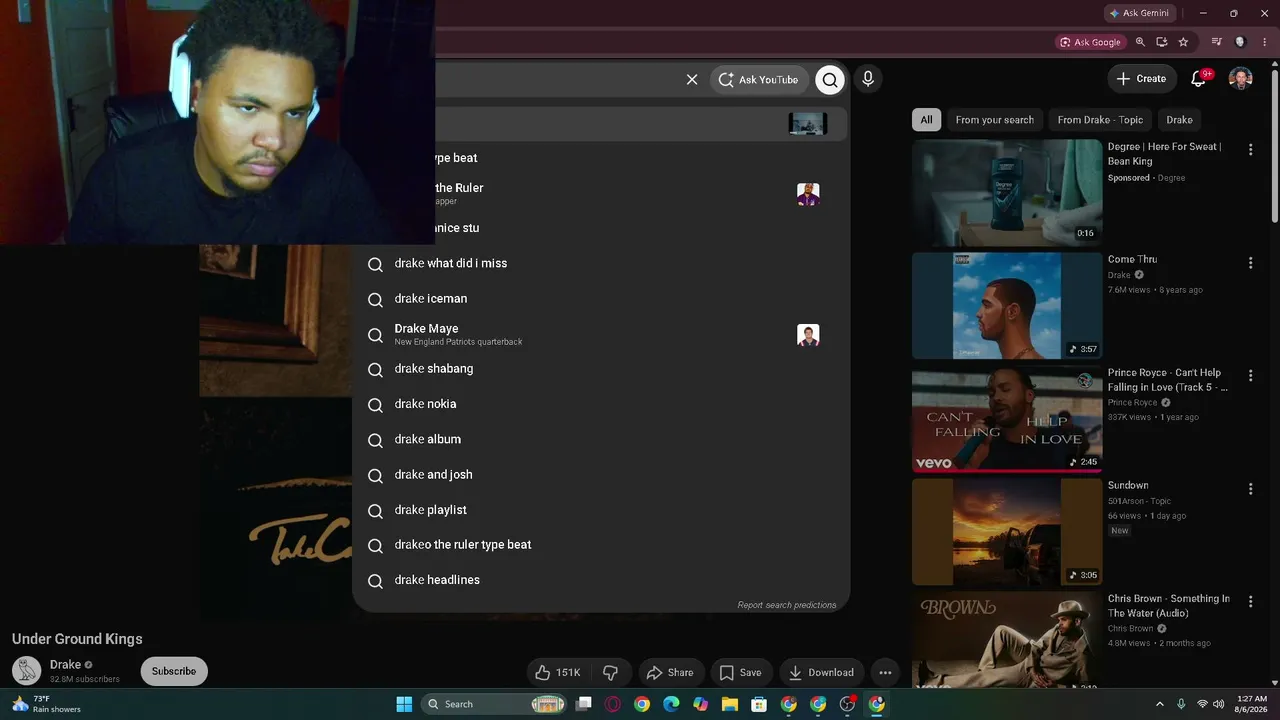Open the browser zoom magnifier icon
The height and width of the screenshot is (720, 1280).
pos(1140,42)
